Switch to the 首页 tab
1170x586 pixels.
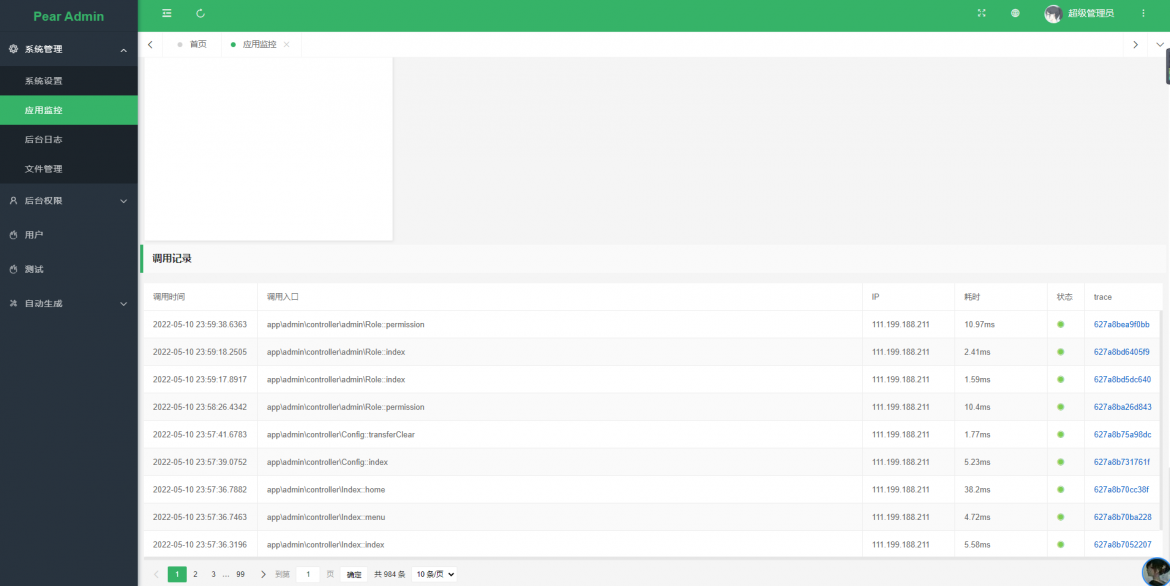(x=192, y=45)
